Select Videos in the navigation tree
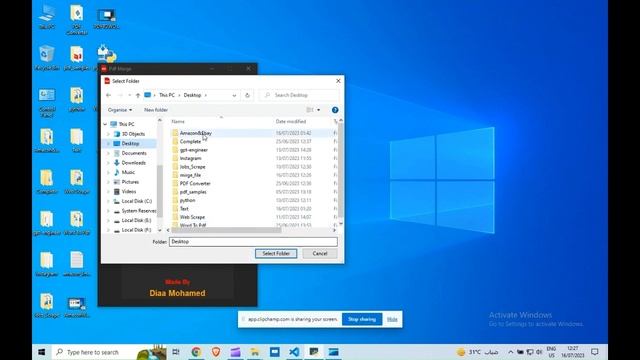Screen dimensions: 640x360 coord(129,191)
